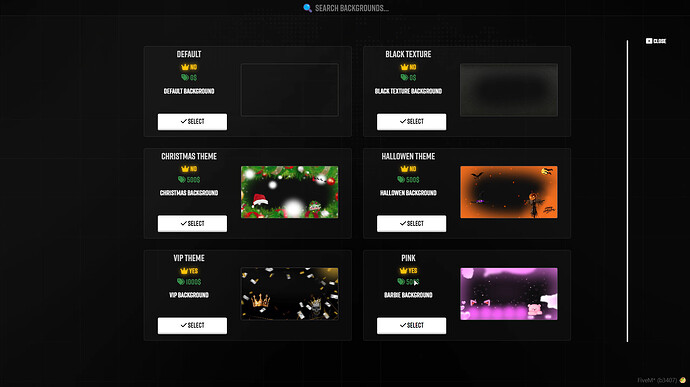Close the backgrounds menu
This screenshot has width=690, height=387.
(656, 41)
